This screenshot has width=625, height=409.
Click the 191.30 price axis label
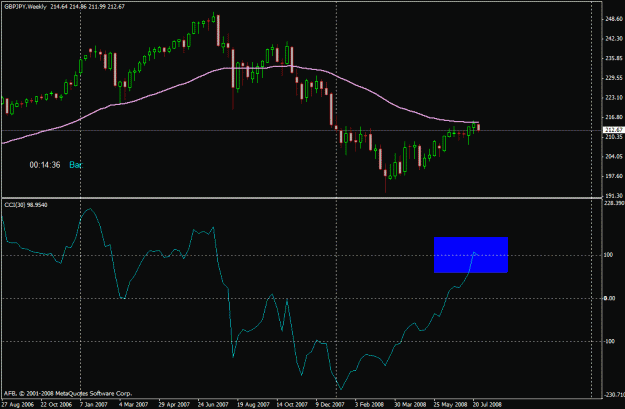[x=614, y=196]
